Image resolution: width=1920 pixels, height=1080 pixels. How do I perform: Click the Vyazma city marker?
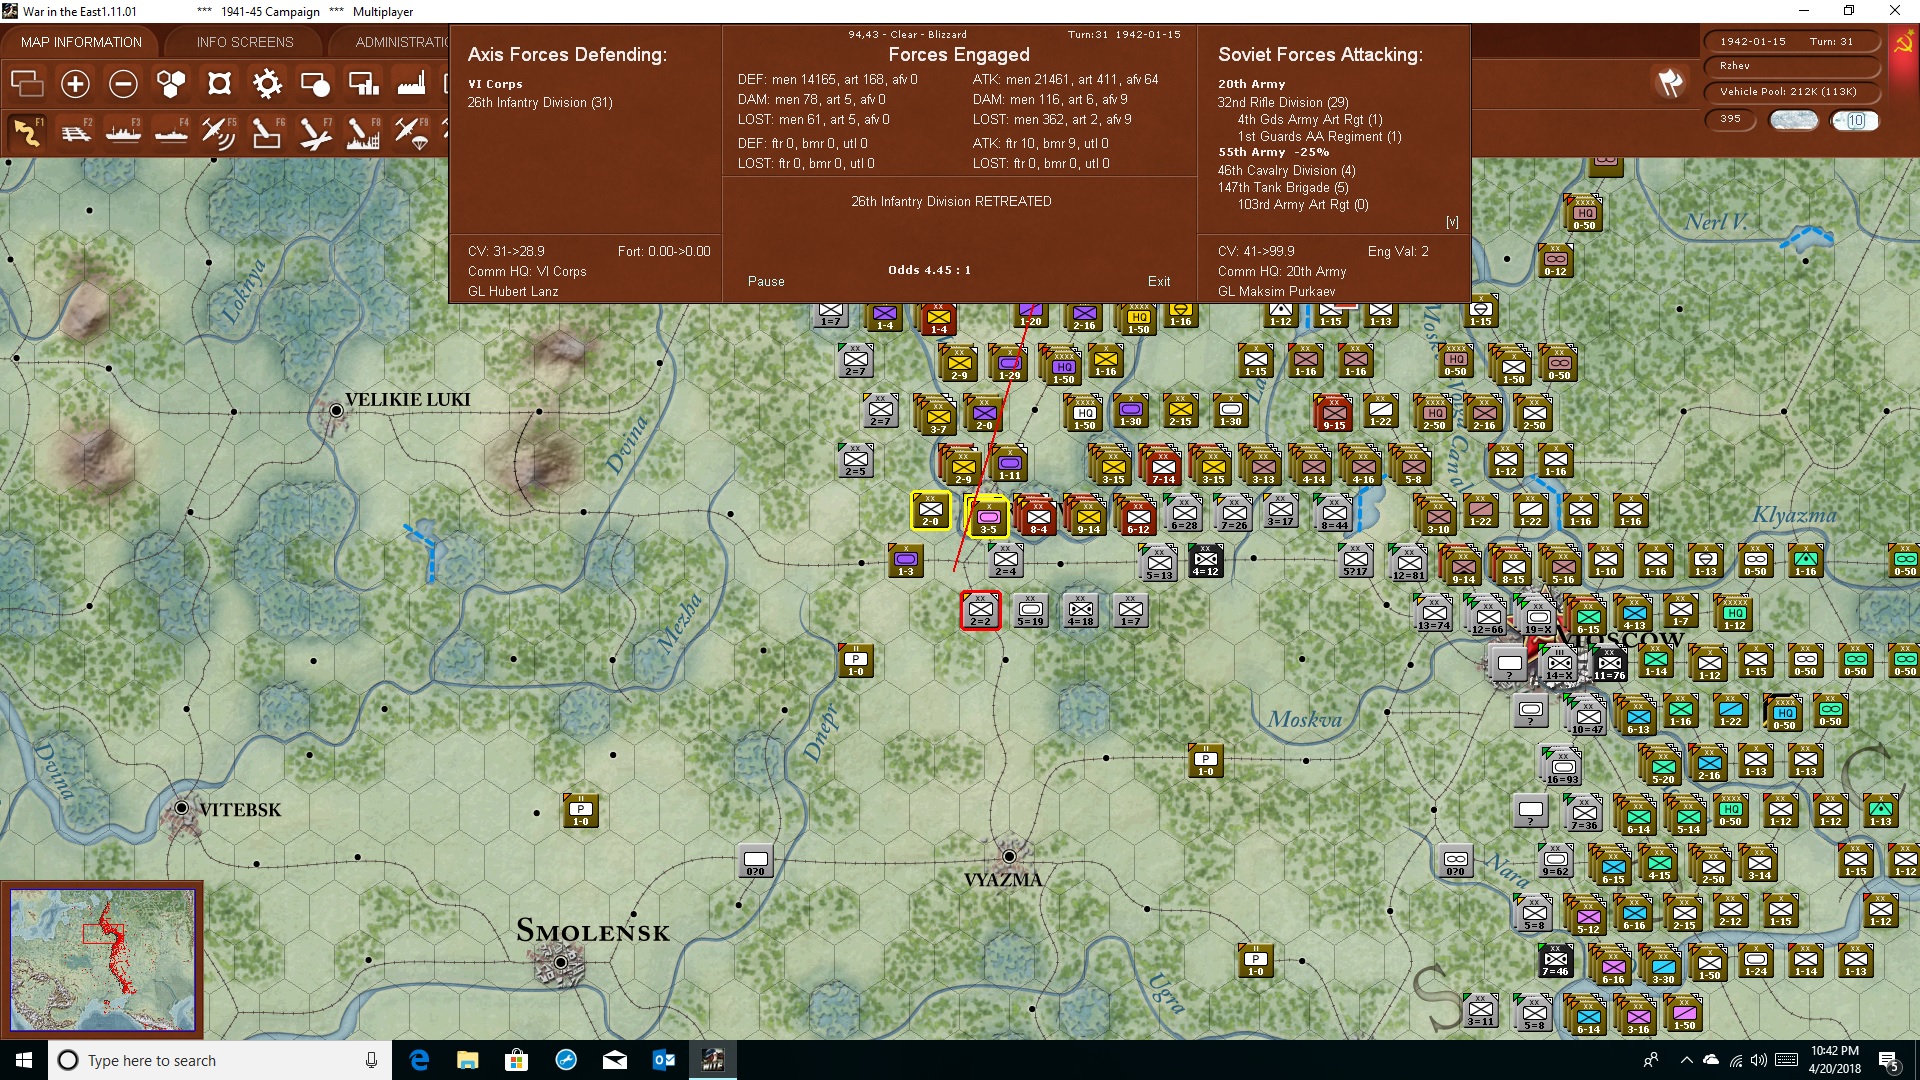point(1009,856)
